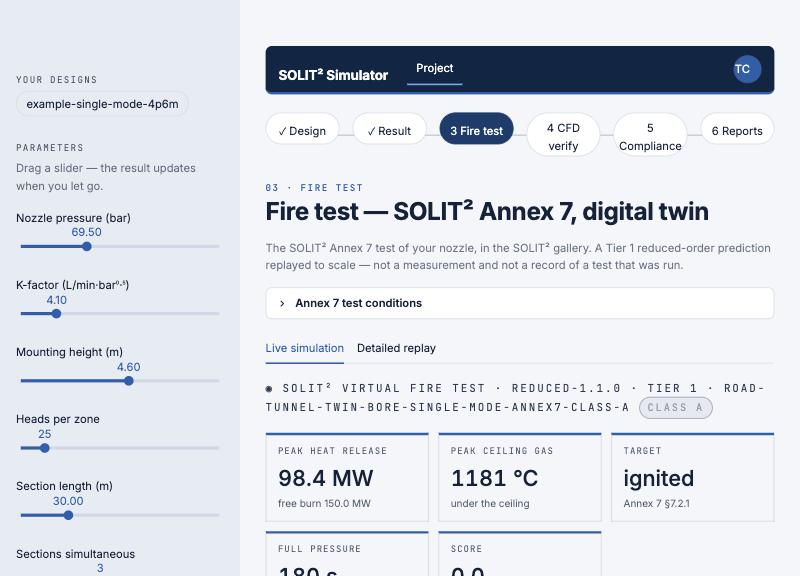This screenshot has width=800, height=576.
Task: Switch to Detailed replay tab
Action: [396, 348]
